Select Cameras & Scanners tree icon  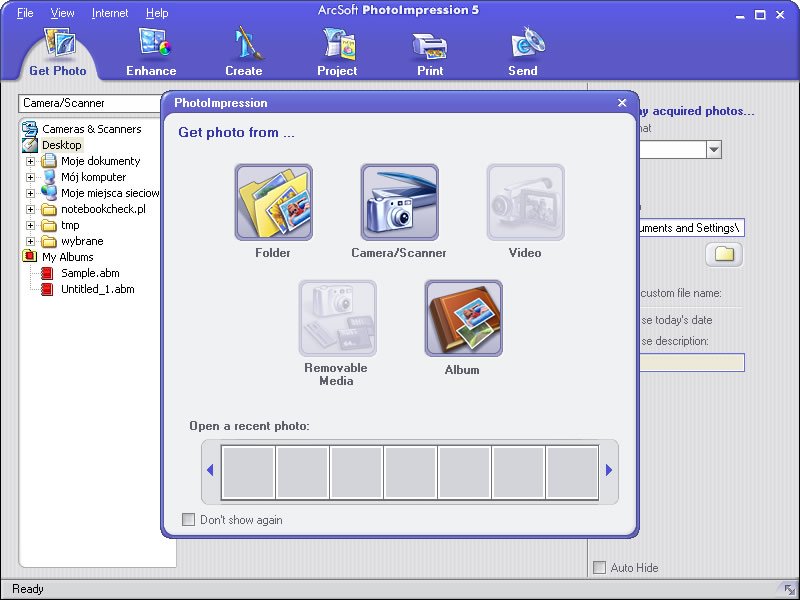point(30,129)
